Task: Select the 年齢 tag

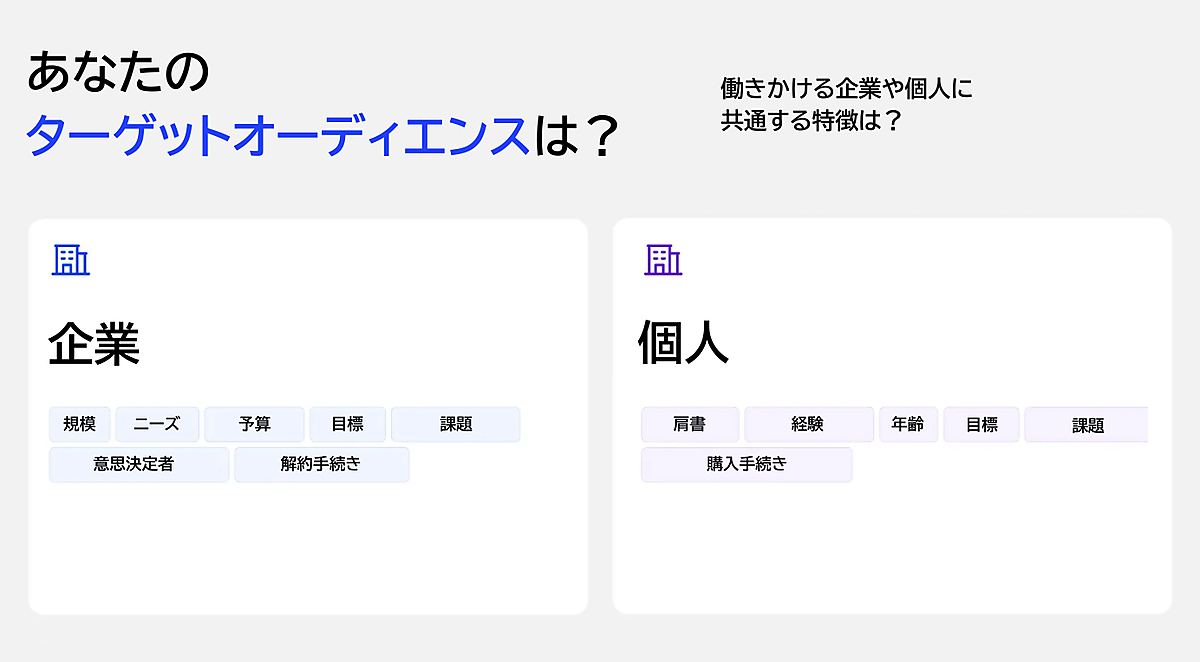Action: click(x=908, y=424)
